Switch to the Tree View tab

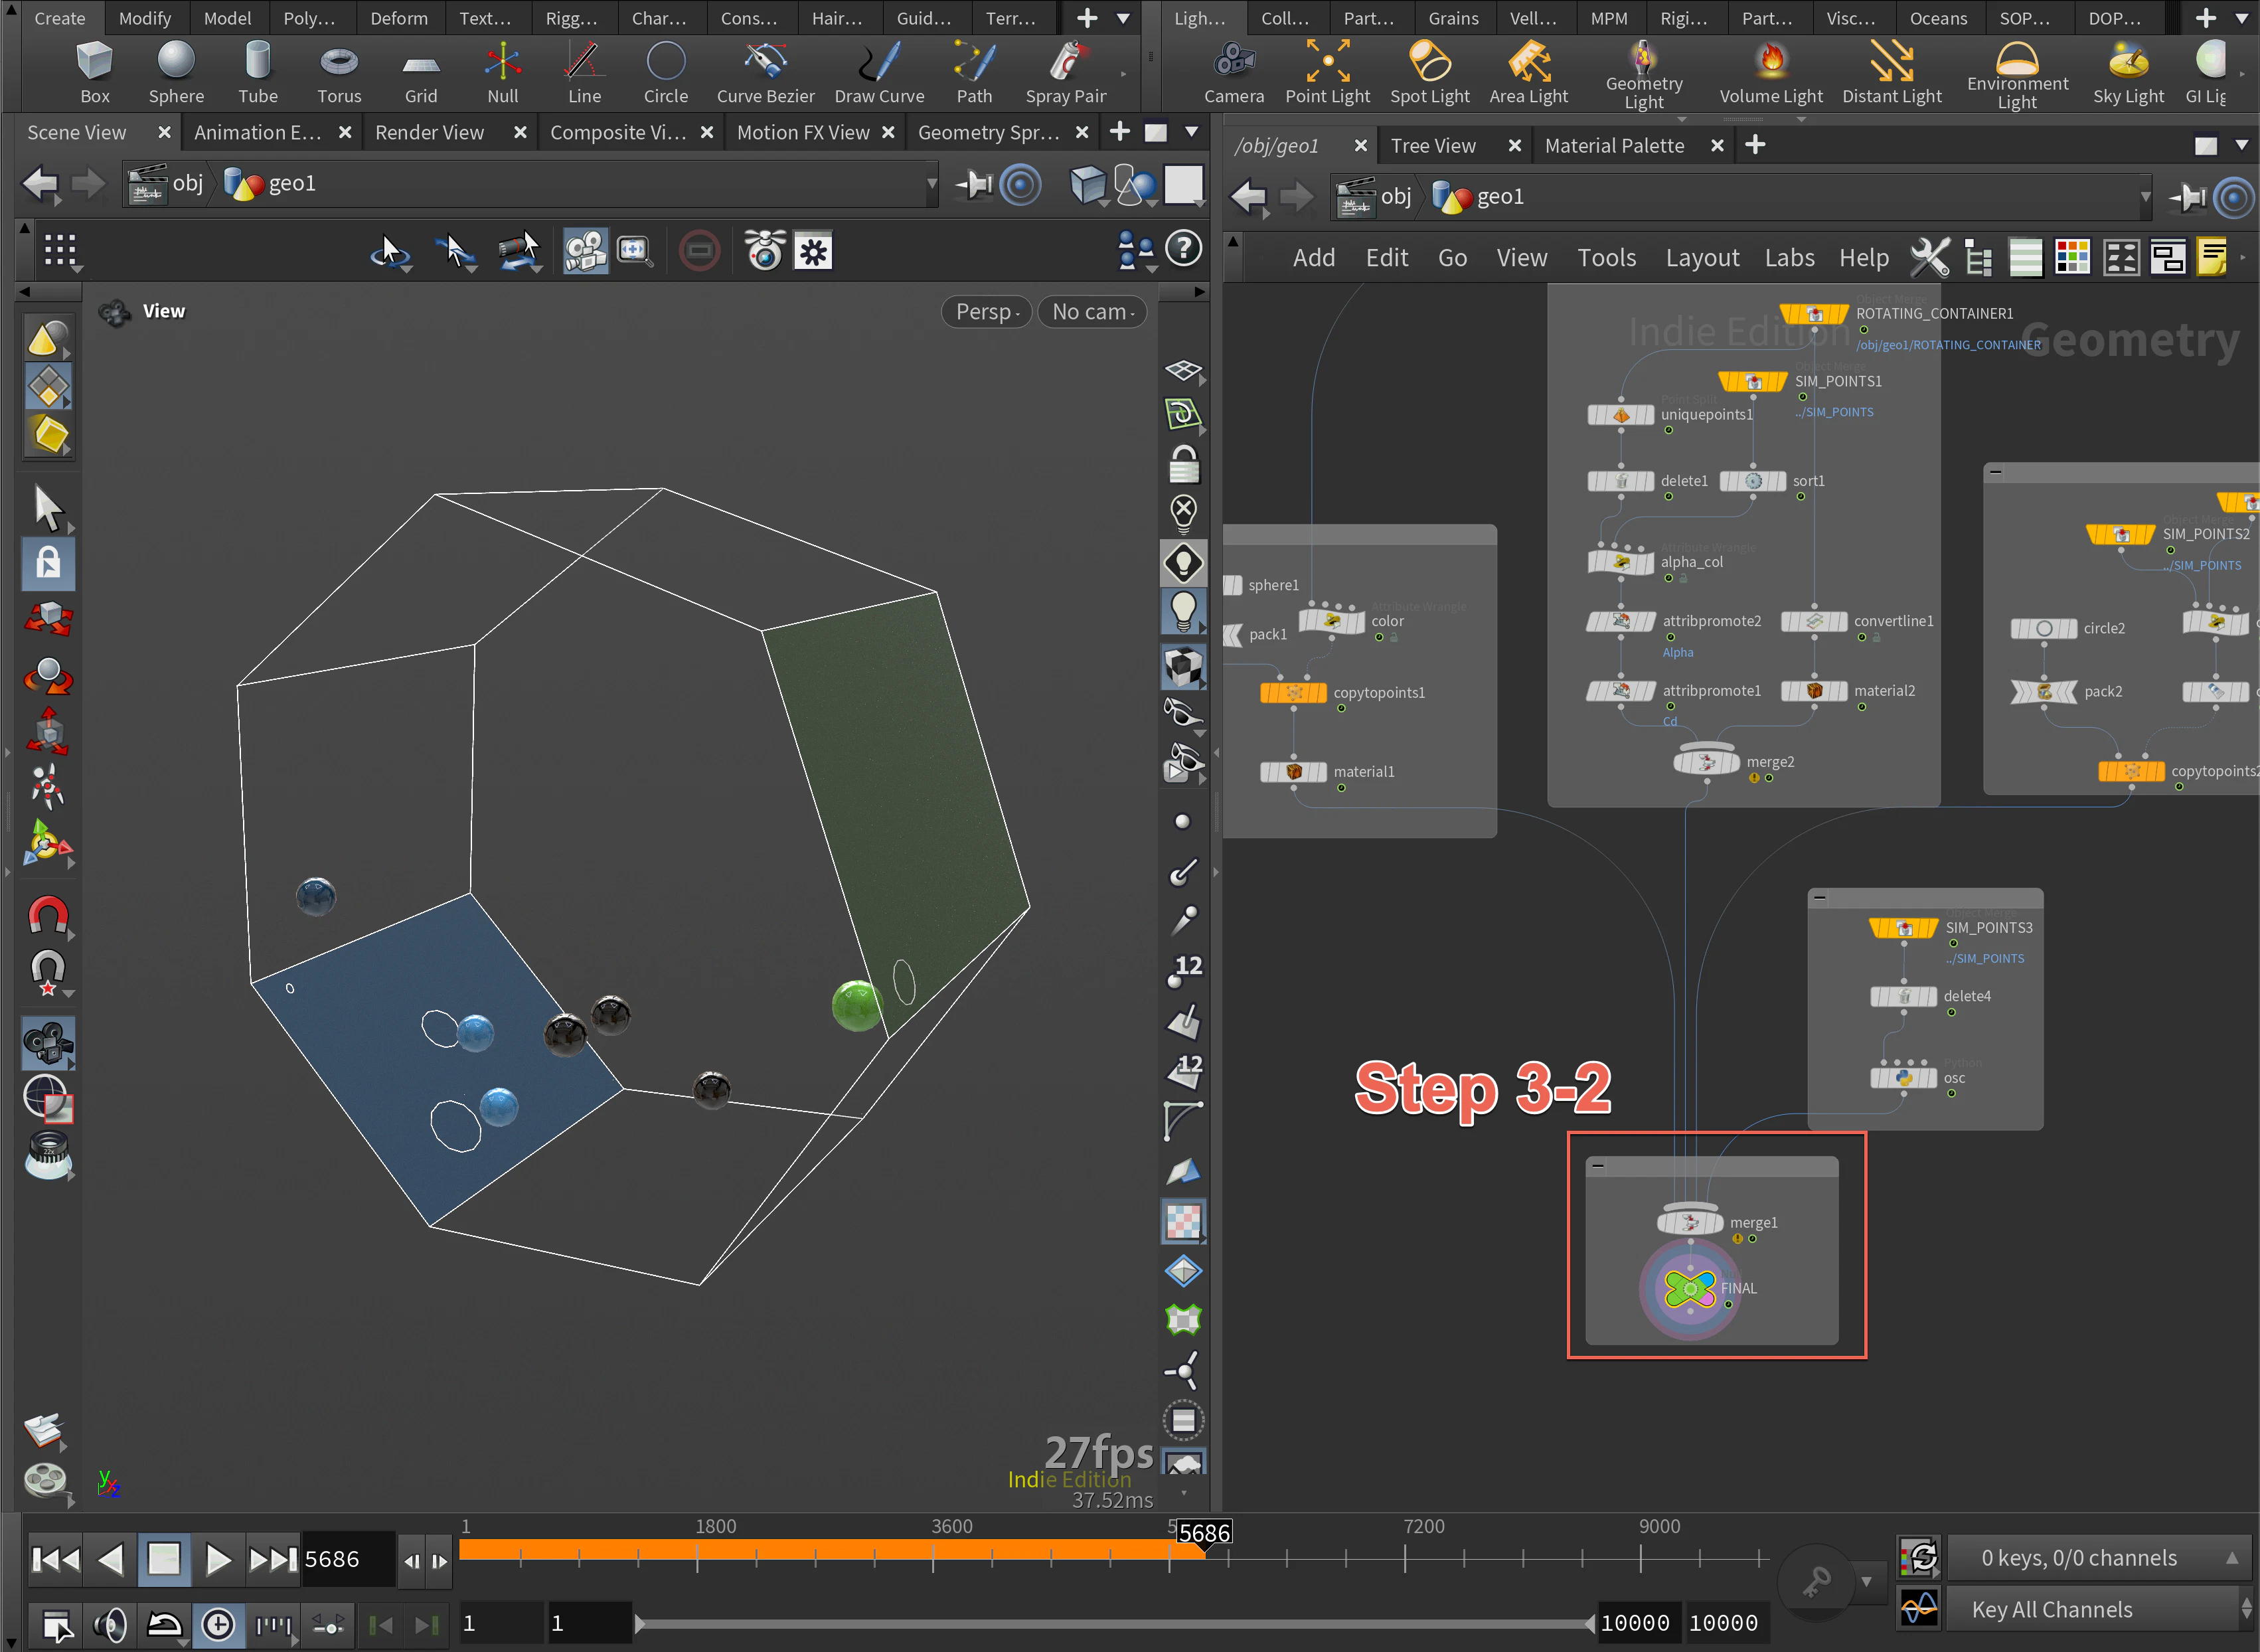tap(1433, 146)
